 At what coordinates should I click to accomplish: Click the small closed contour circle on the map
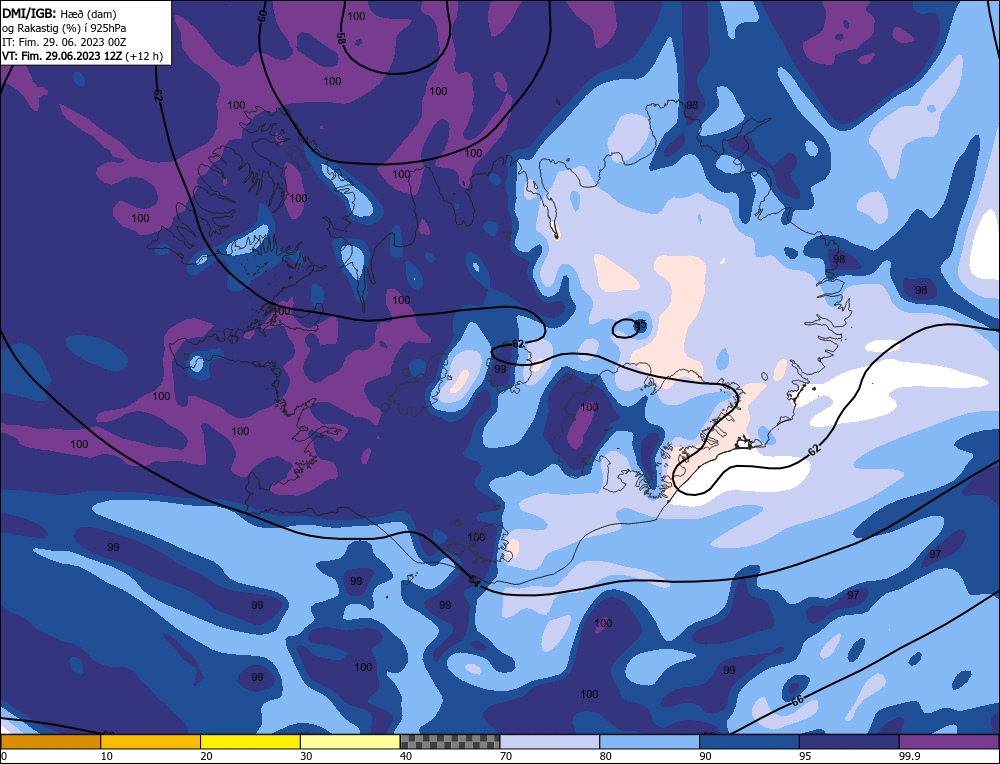coord(626,328)
